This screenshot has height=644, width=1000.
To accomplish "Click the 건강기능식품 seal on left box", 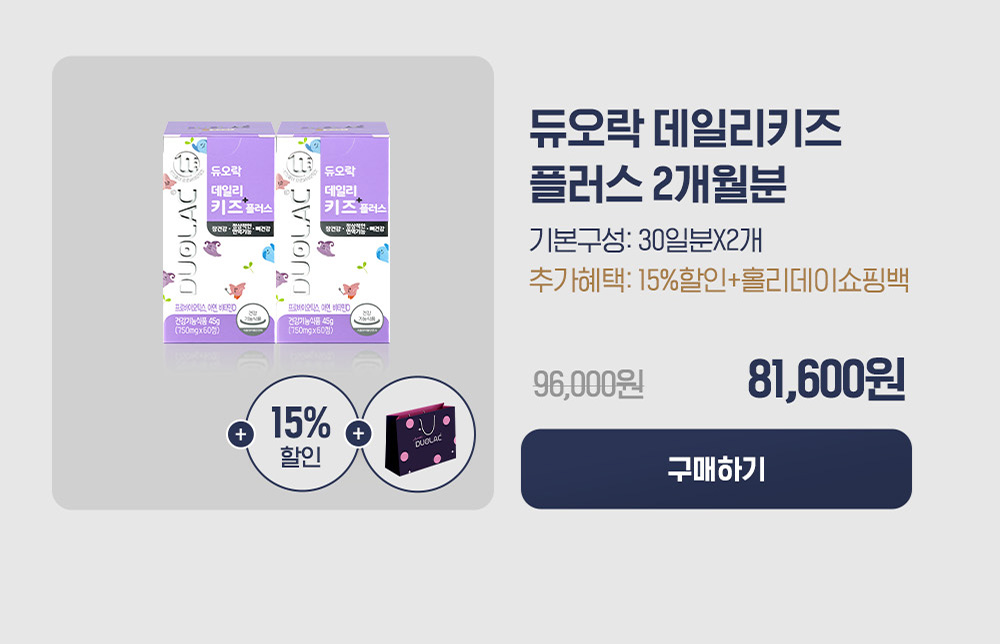I will pos(253,319).
